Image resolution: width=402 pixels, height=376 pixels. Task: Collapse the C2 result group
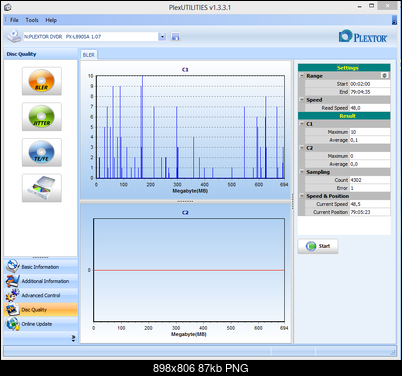(x=302, y=148)
